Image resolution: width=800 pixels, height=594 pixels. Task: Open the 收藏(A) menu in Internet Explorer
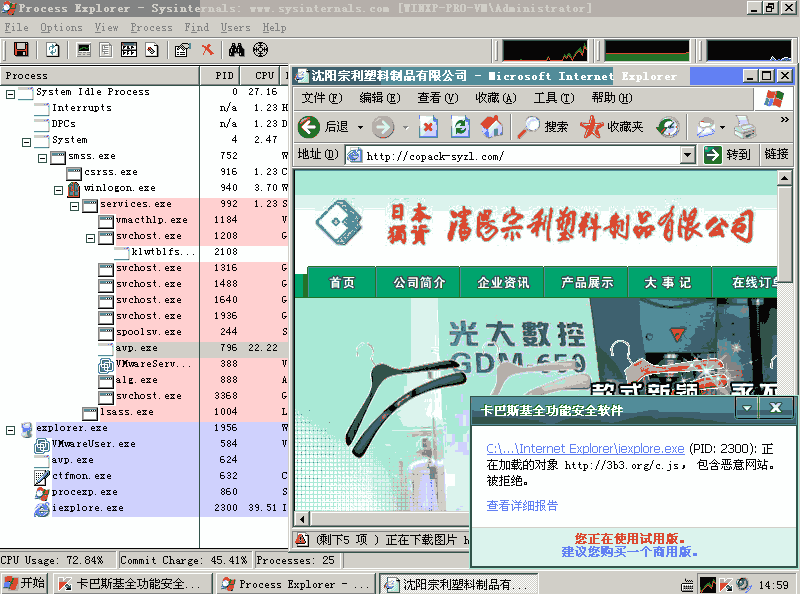click(x=495, y=97)
